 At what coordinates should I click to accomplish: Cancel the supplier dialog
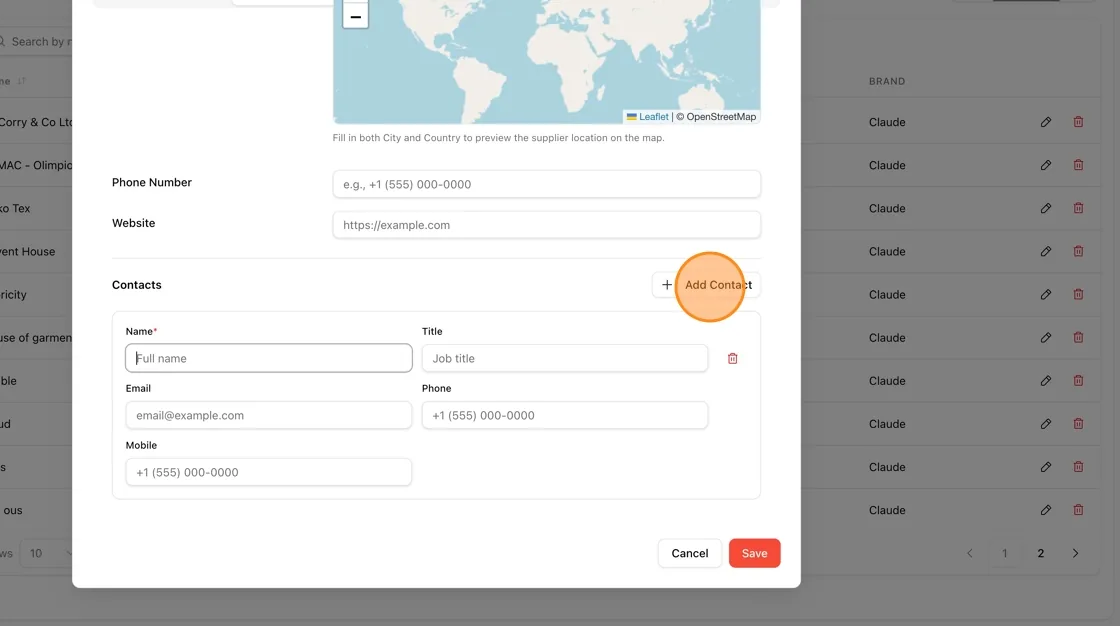690,553
